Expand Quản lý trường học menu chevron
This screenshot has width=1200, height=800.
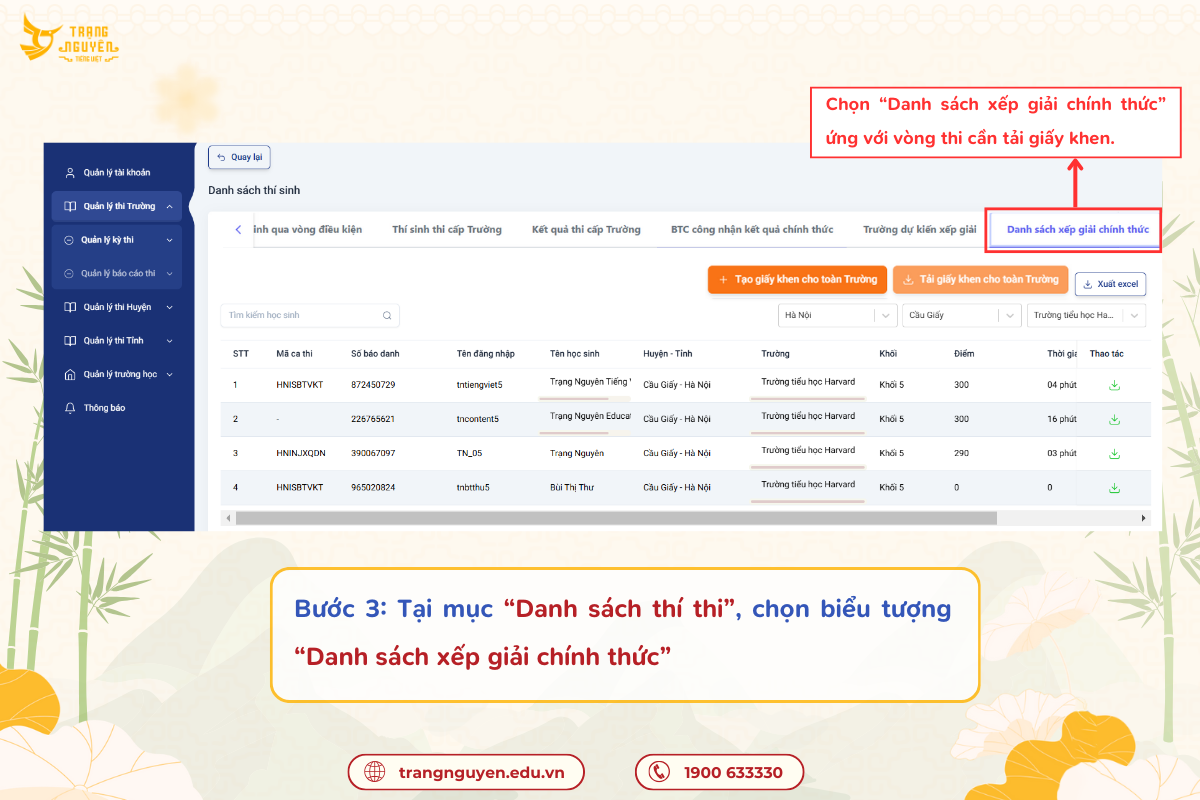point(170,375)
